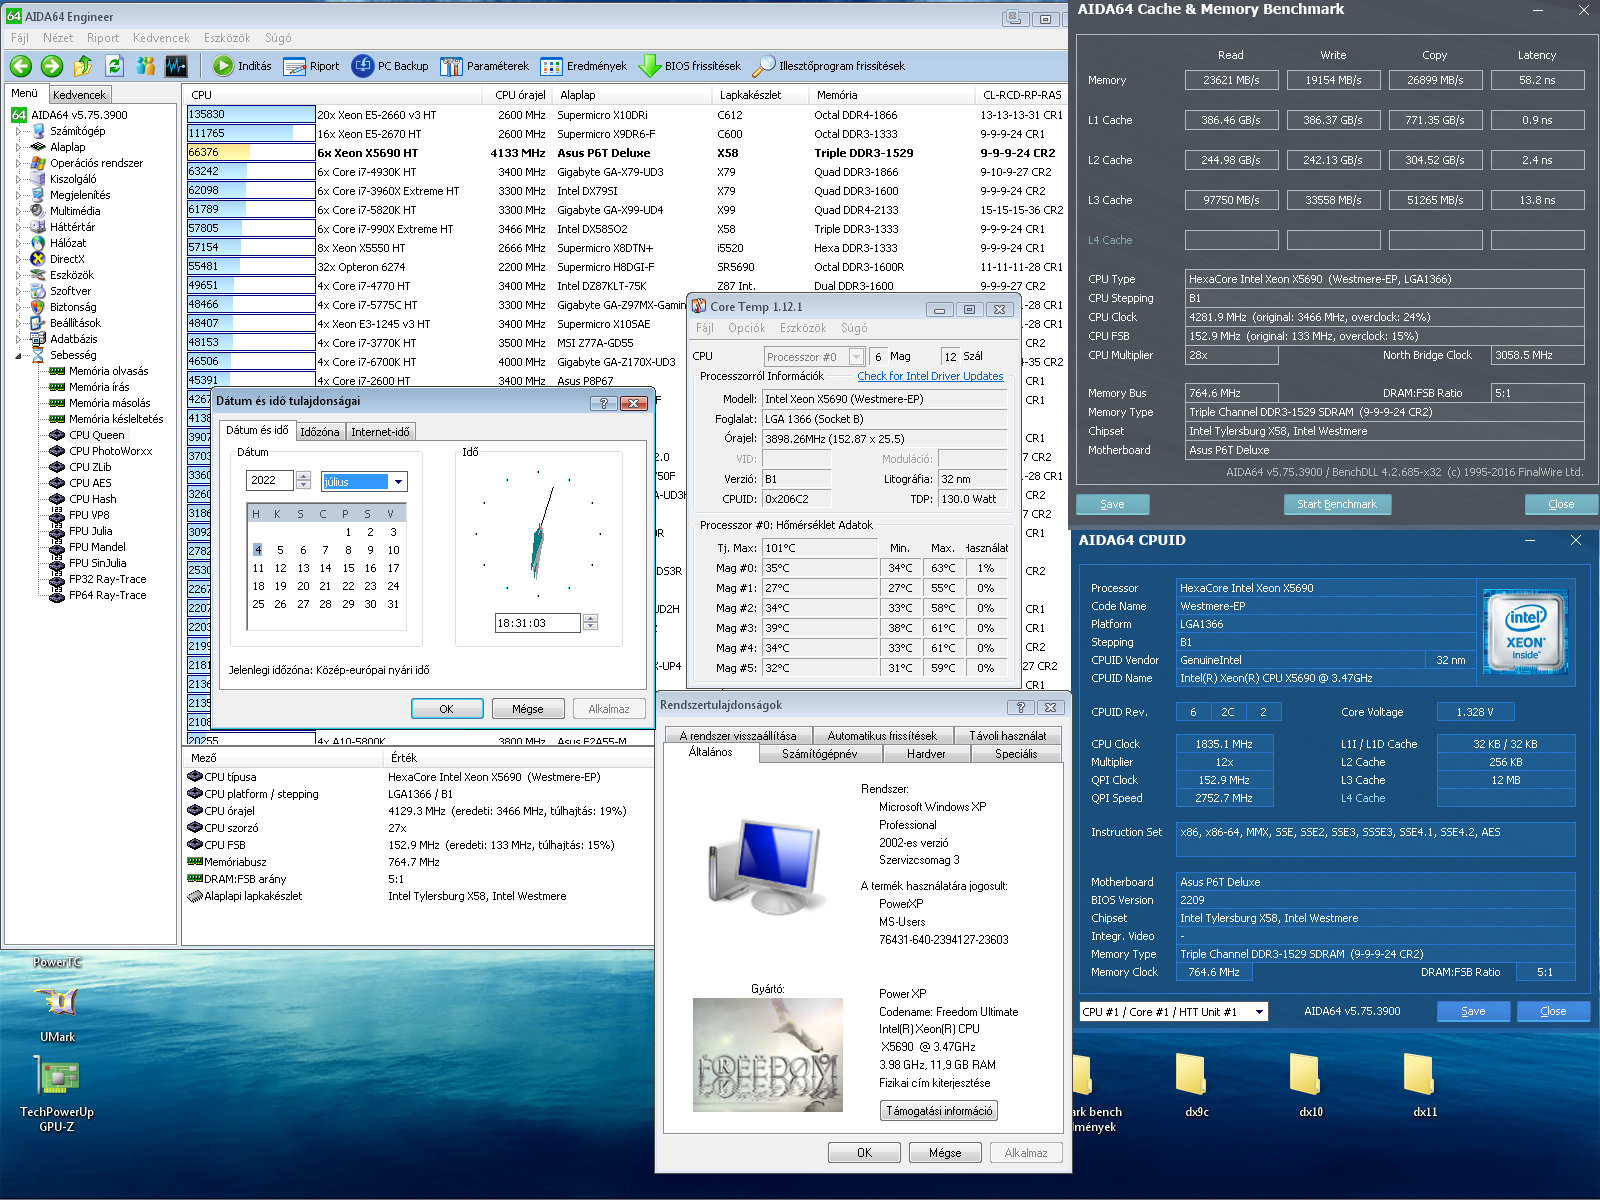This screenshot has height=1200, width=1600.
Task: Click the time field showing 18:31:03
Action: point(538,623)
